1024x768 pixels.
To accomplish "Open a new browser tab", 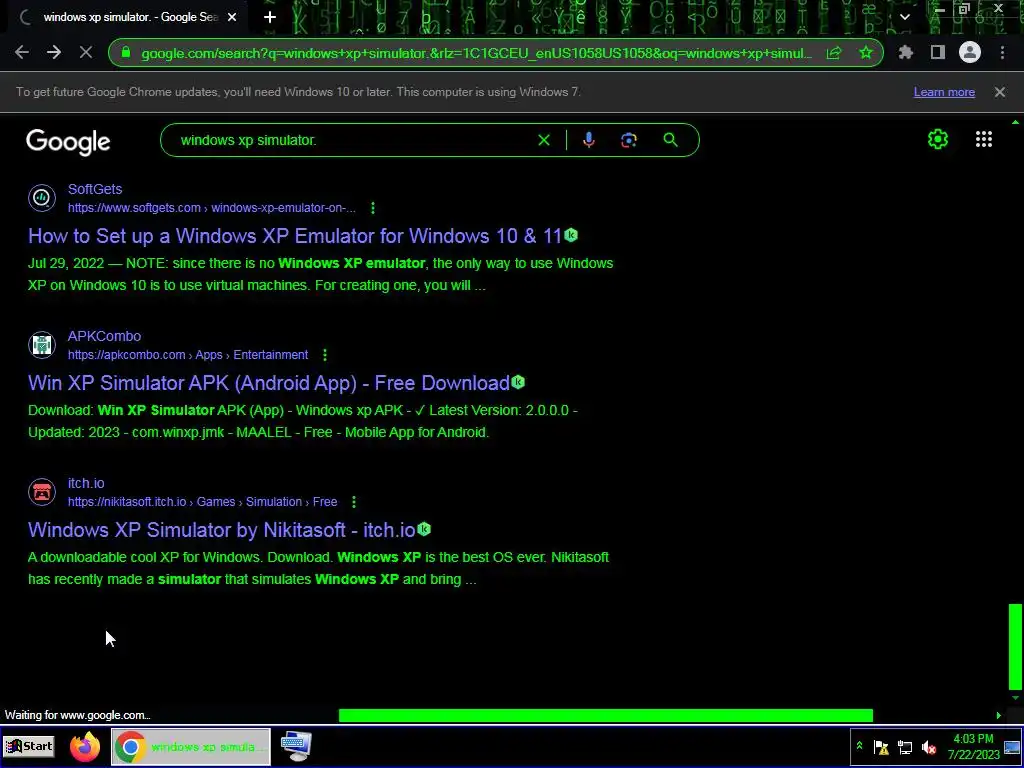I will (270, 18).
